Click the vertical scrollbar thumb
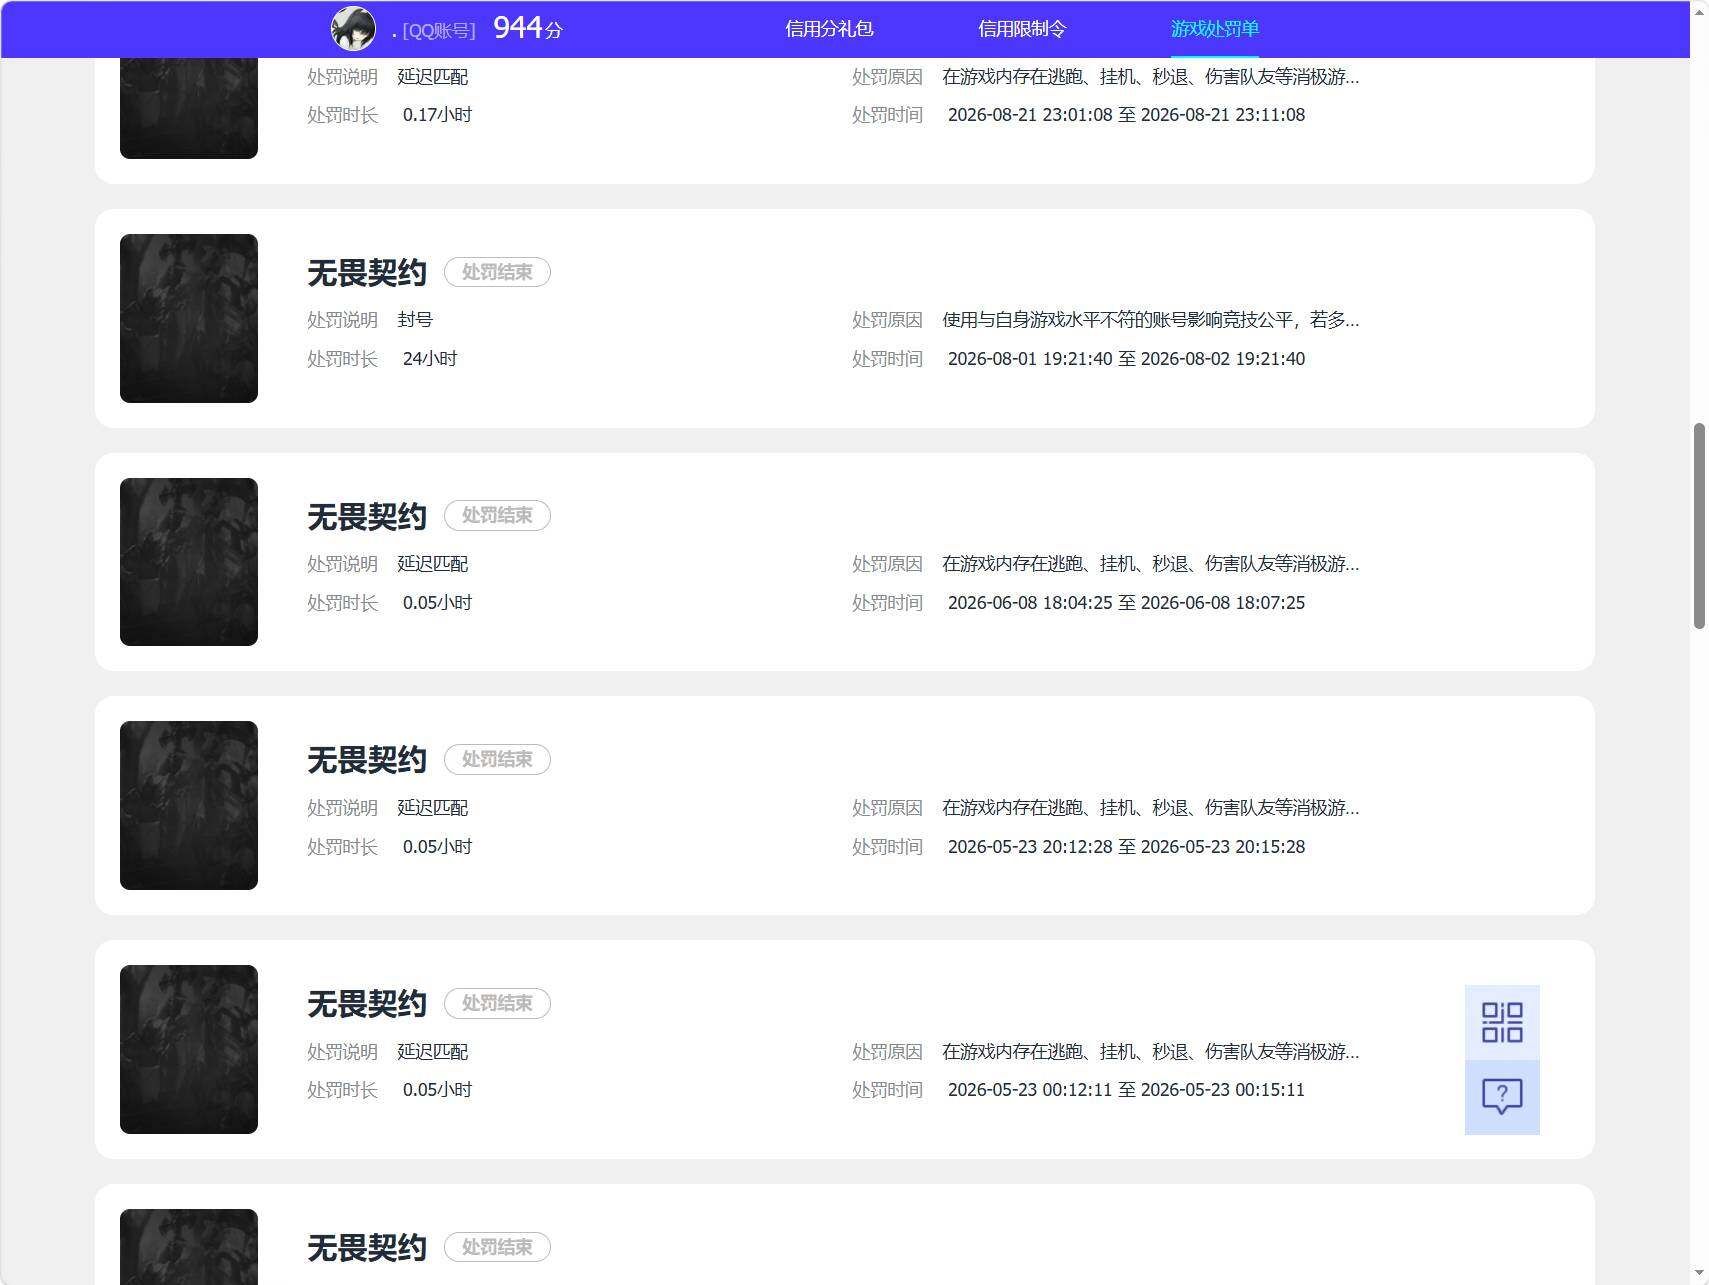Viewport: 1709px width, 1285px height. 1699,526
